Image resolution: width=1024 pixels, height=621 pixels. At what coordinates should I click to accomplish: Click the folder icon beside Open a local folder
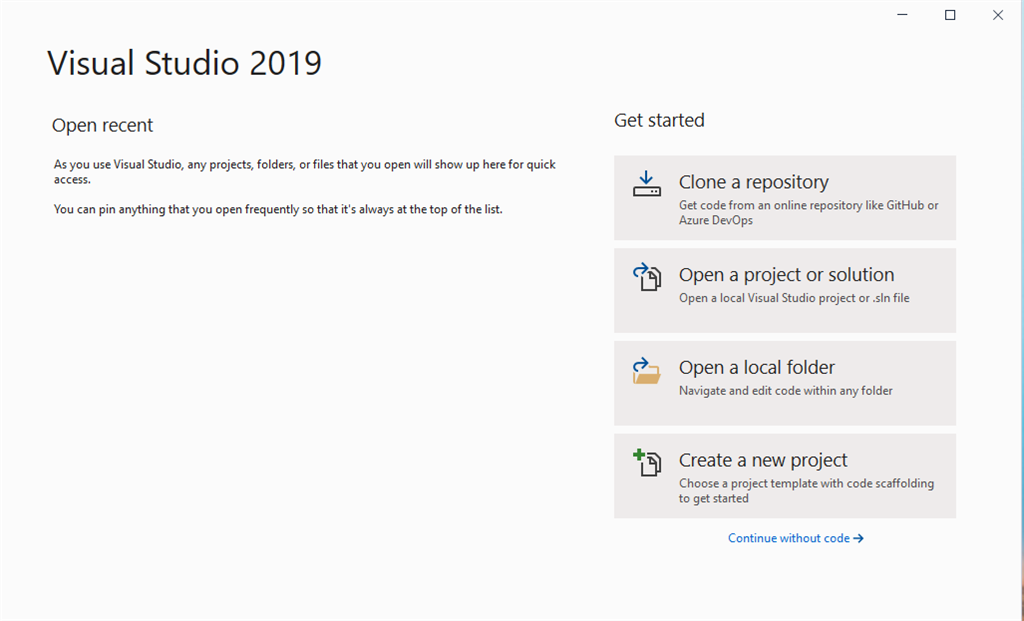[x=647, y=371]
